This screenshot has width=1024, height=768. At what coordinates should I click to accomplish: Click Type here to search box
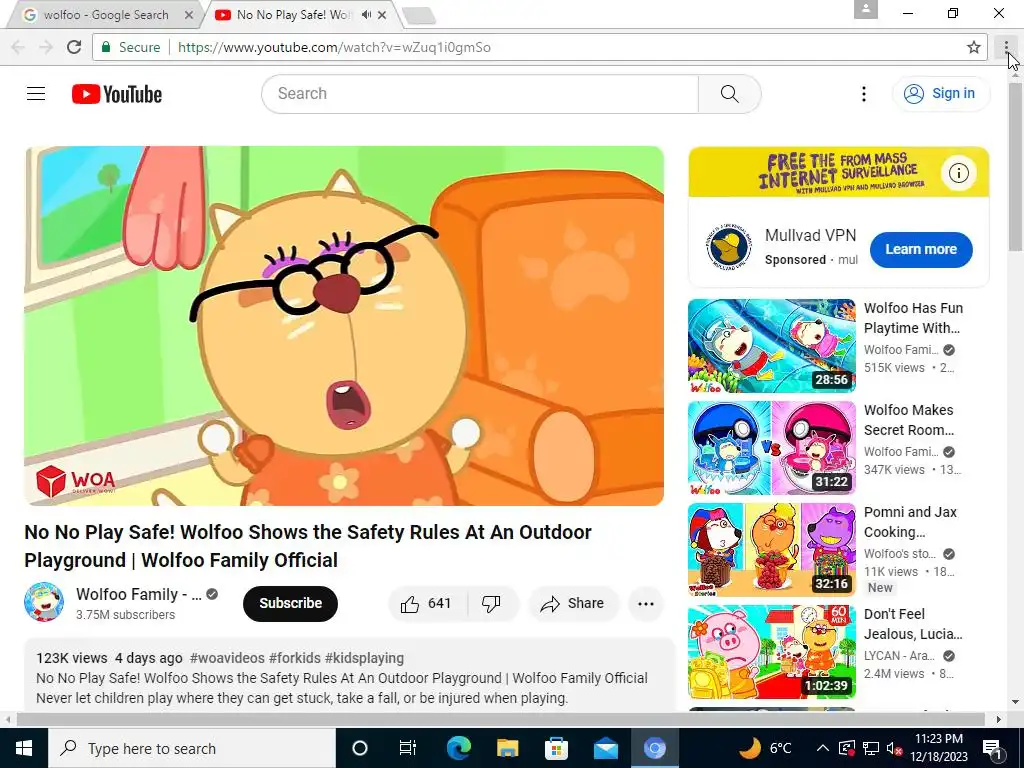point(191,748)
